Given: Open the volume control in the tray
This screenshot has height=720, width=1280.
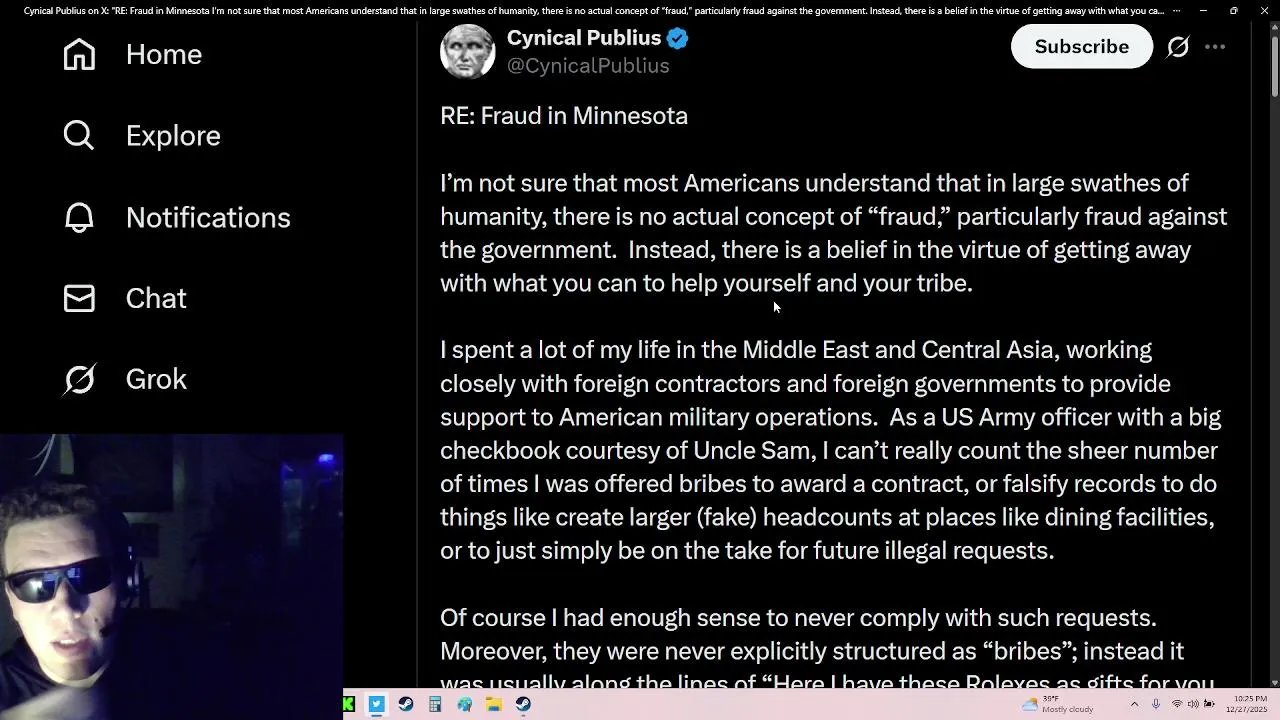Looking at the screenshot, I should [x=1193, y=704].
